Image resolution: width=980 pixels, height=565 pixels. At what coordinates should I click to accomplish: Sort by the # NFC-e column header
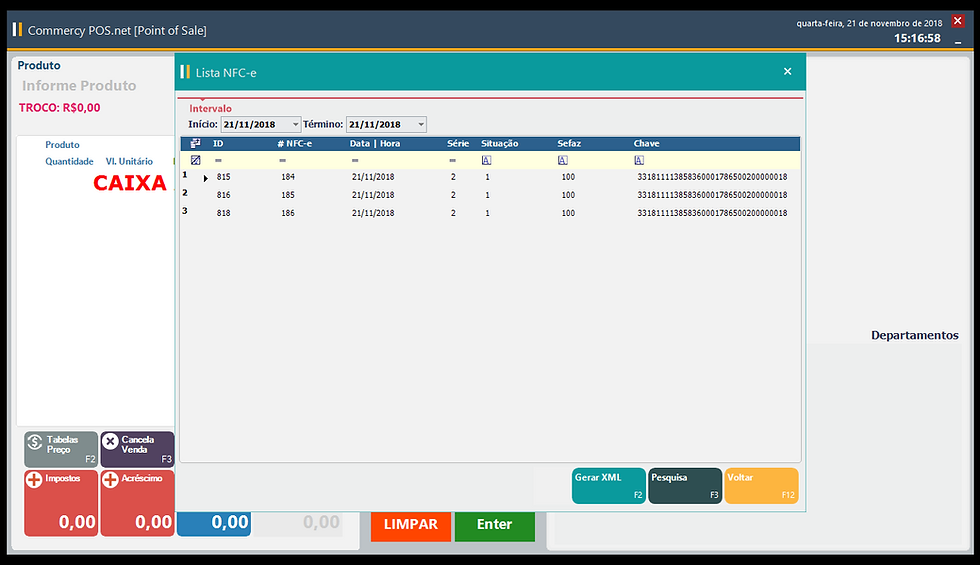tap(294, 143)
